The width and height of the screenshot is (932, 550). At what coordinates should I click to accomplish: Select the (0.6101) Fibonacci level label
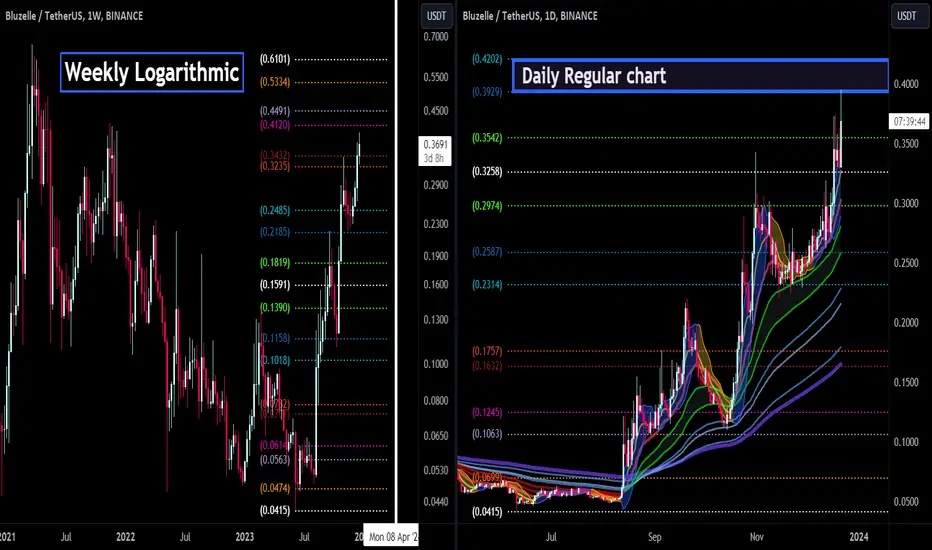click(x=275, y=59)
